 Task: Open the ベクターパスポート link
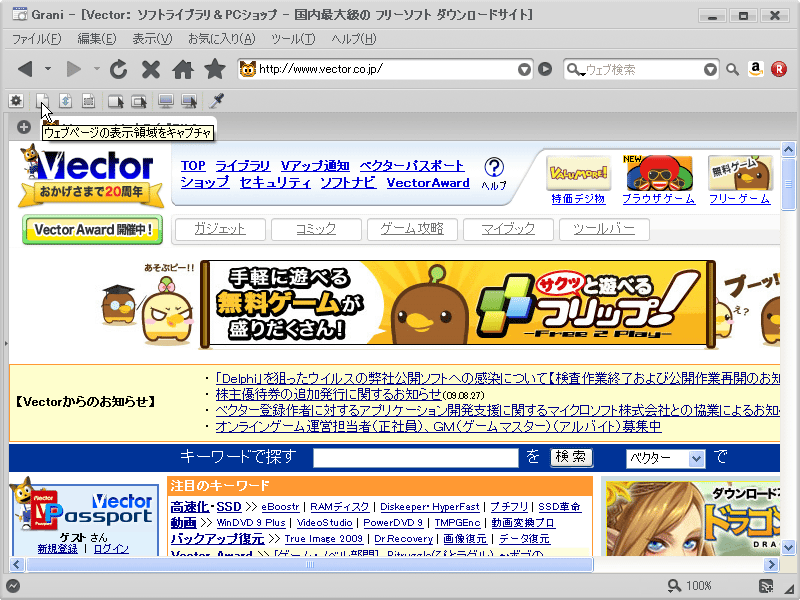click(412, 166)
